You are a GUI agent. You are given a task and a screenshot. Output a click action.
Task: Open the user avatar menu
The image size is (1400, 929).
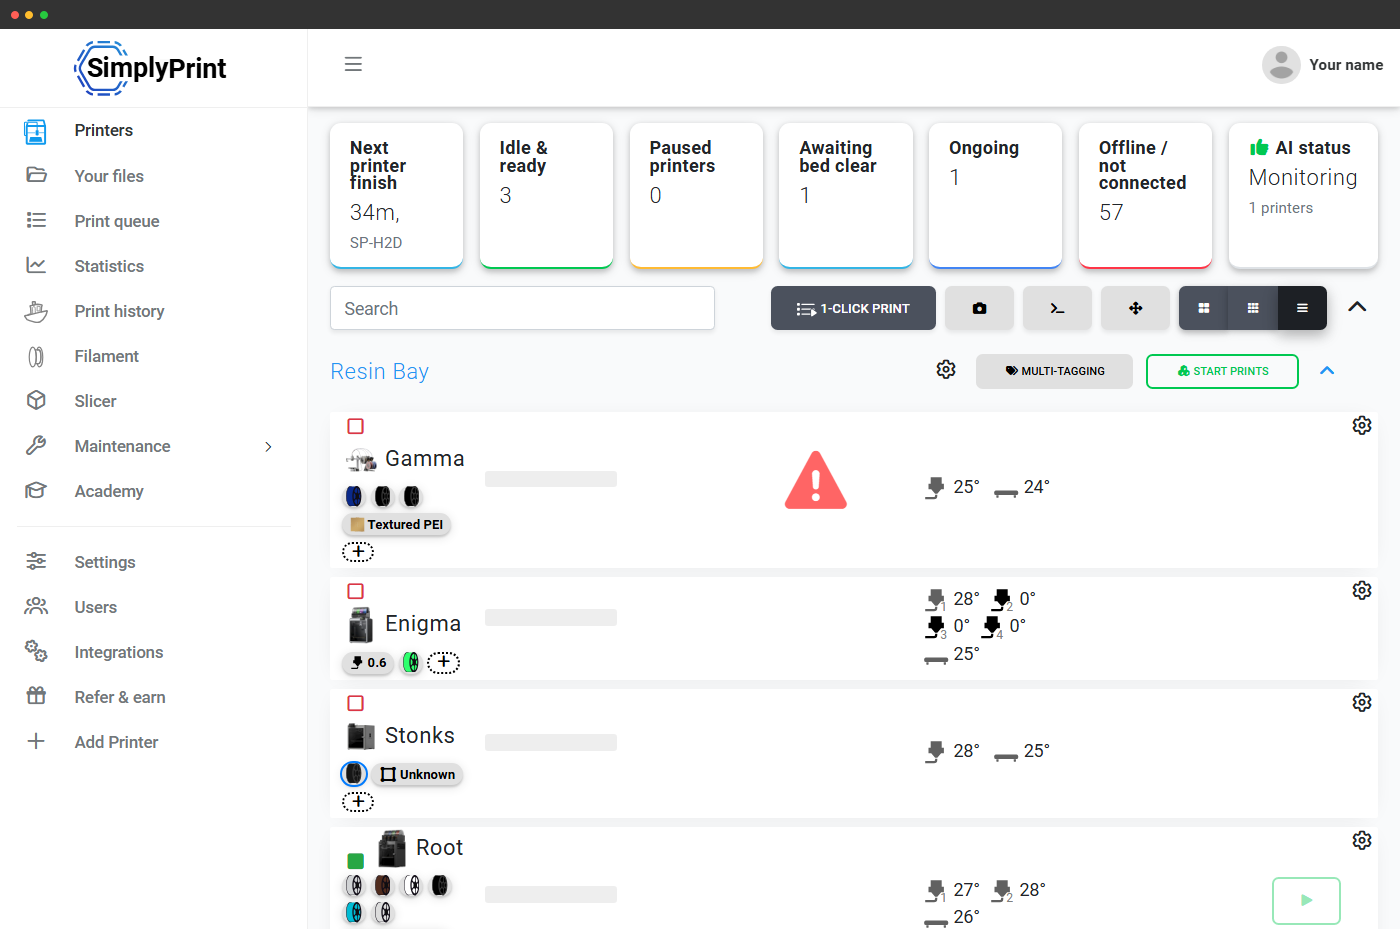pos(1281,65)
